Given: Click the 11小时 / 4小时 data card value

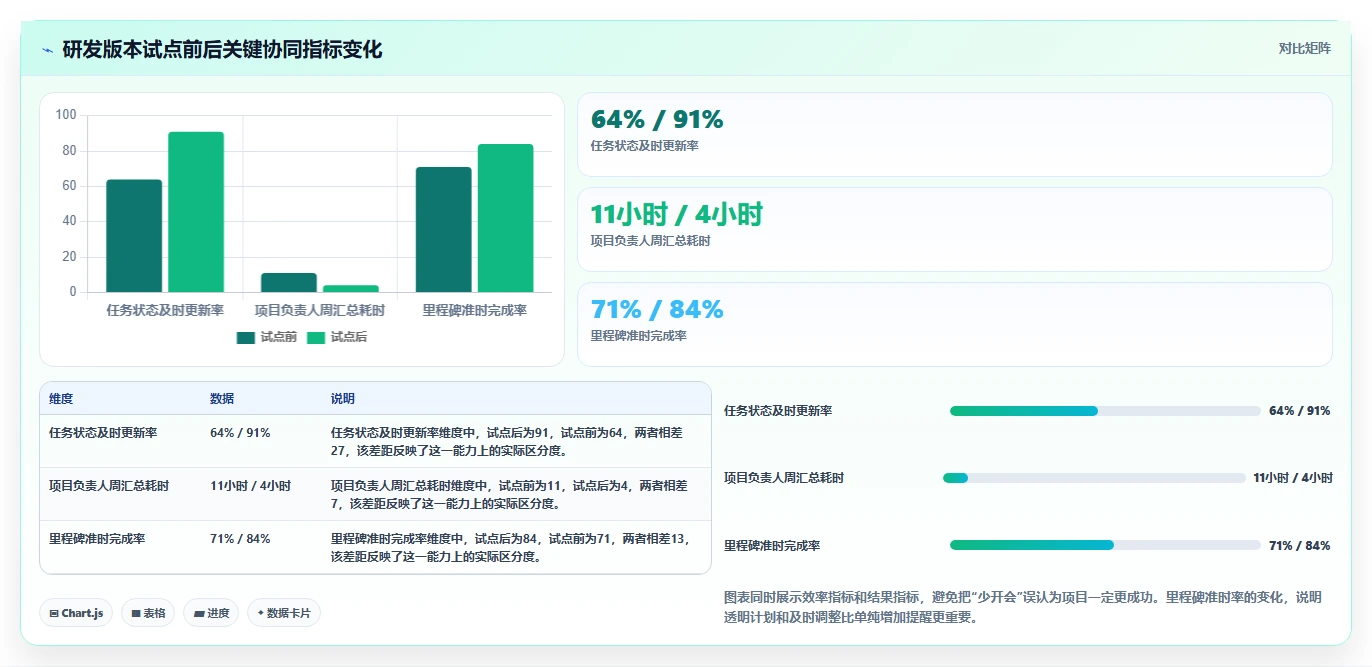Looking at the screenshot, I should pyautogui.click(x=677, y=215).
